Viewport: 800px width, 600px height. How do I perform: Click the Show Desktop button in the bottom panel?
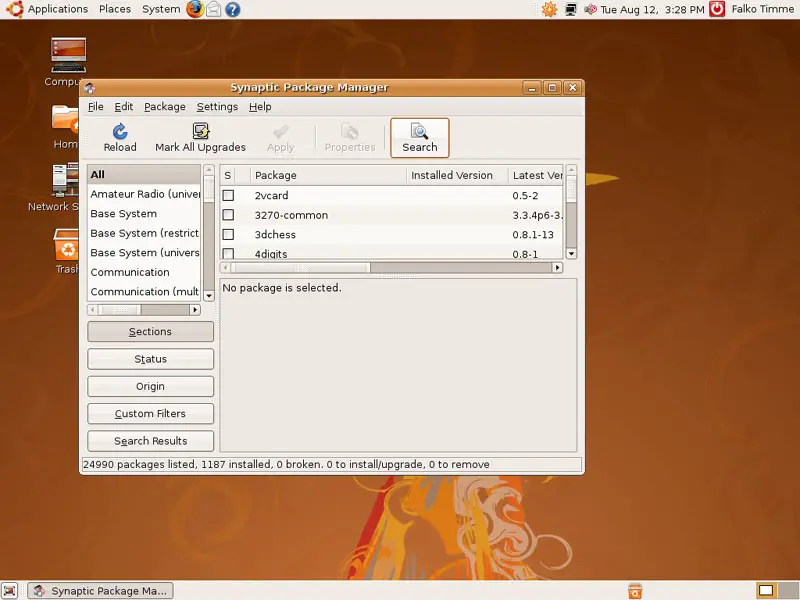[10, 590]
